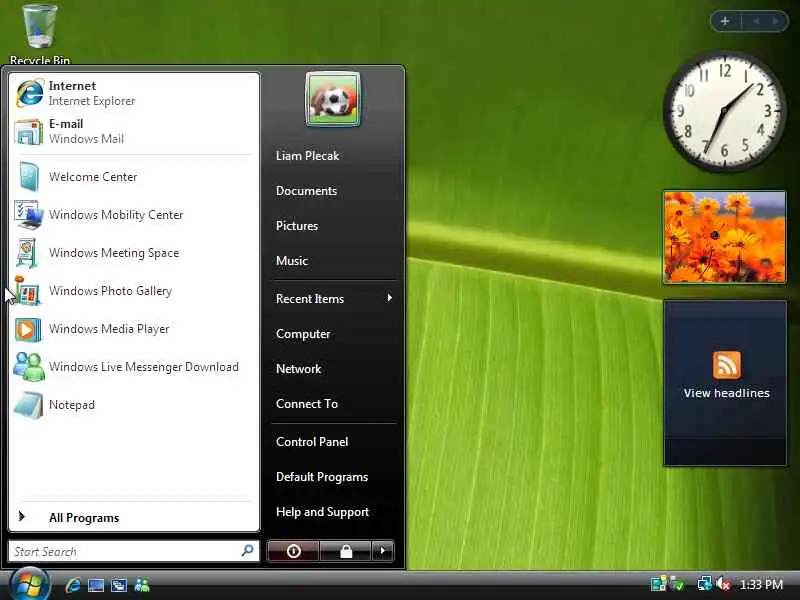
Task: Click Switch between windows icon
Action: pyautogui.click(x=119, y=585)
